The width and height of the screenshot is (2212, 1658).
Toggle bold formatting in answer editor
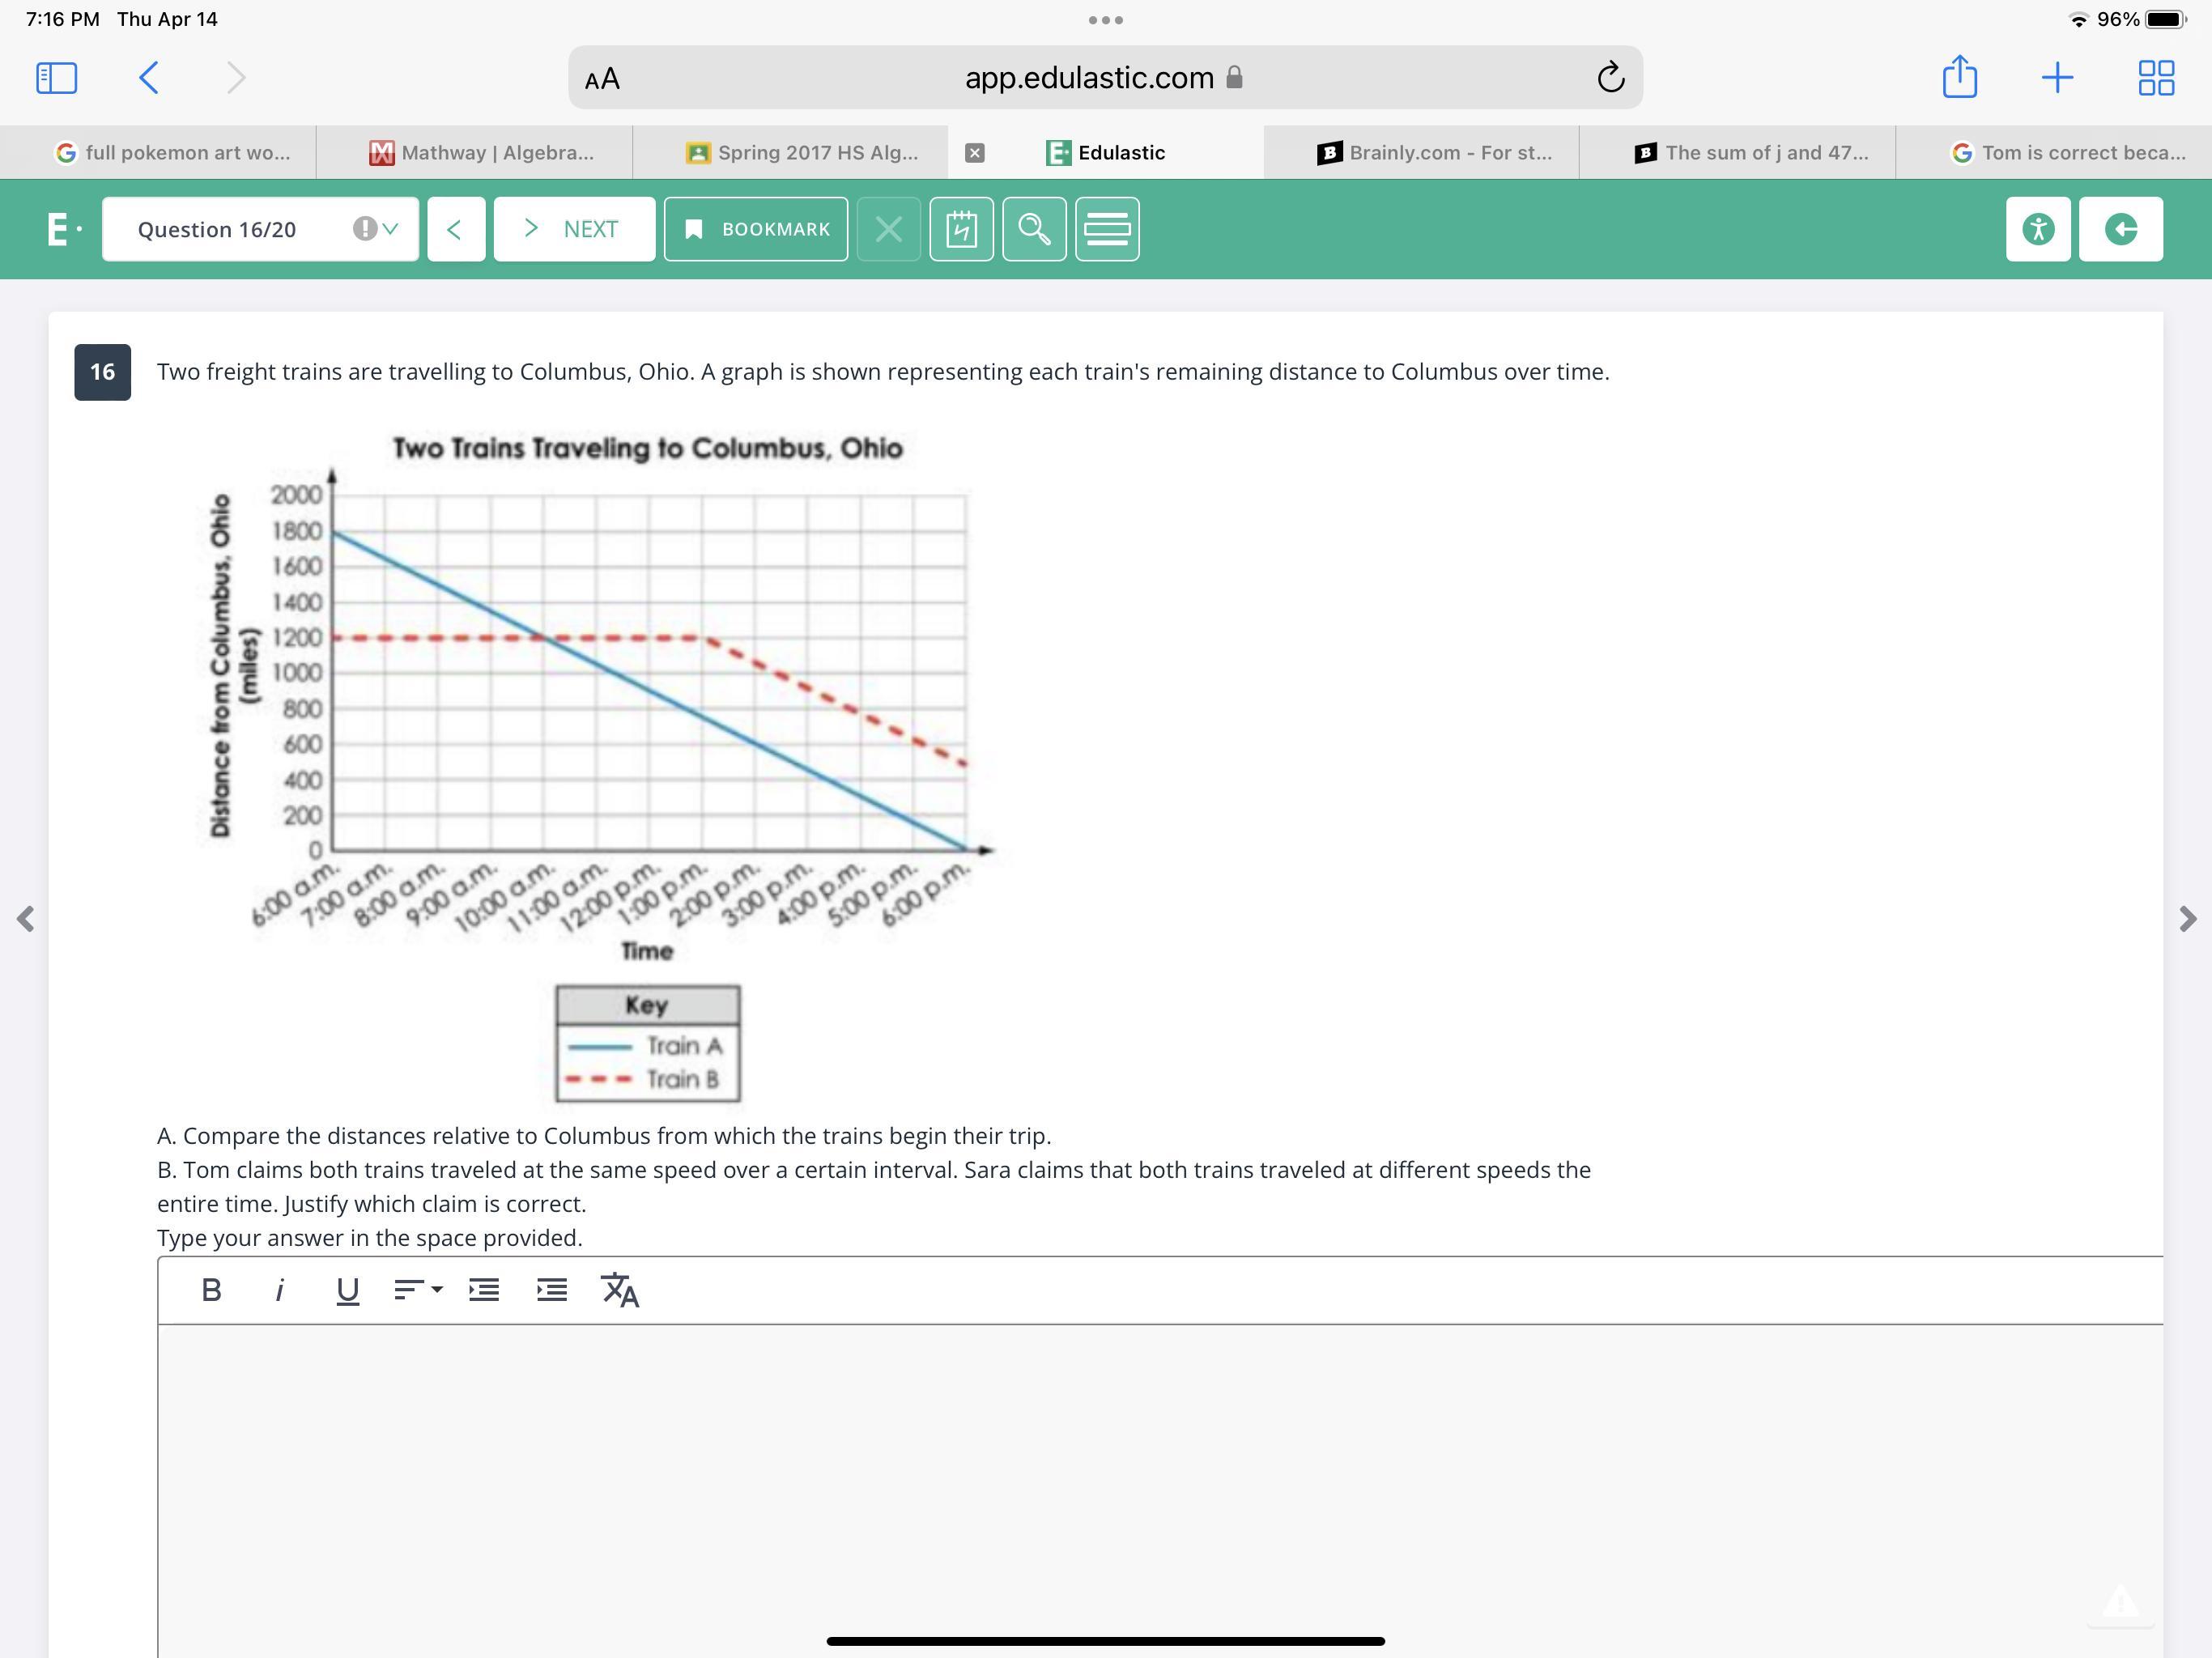211,1290
